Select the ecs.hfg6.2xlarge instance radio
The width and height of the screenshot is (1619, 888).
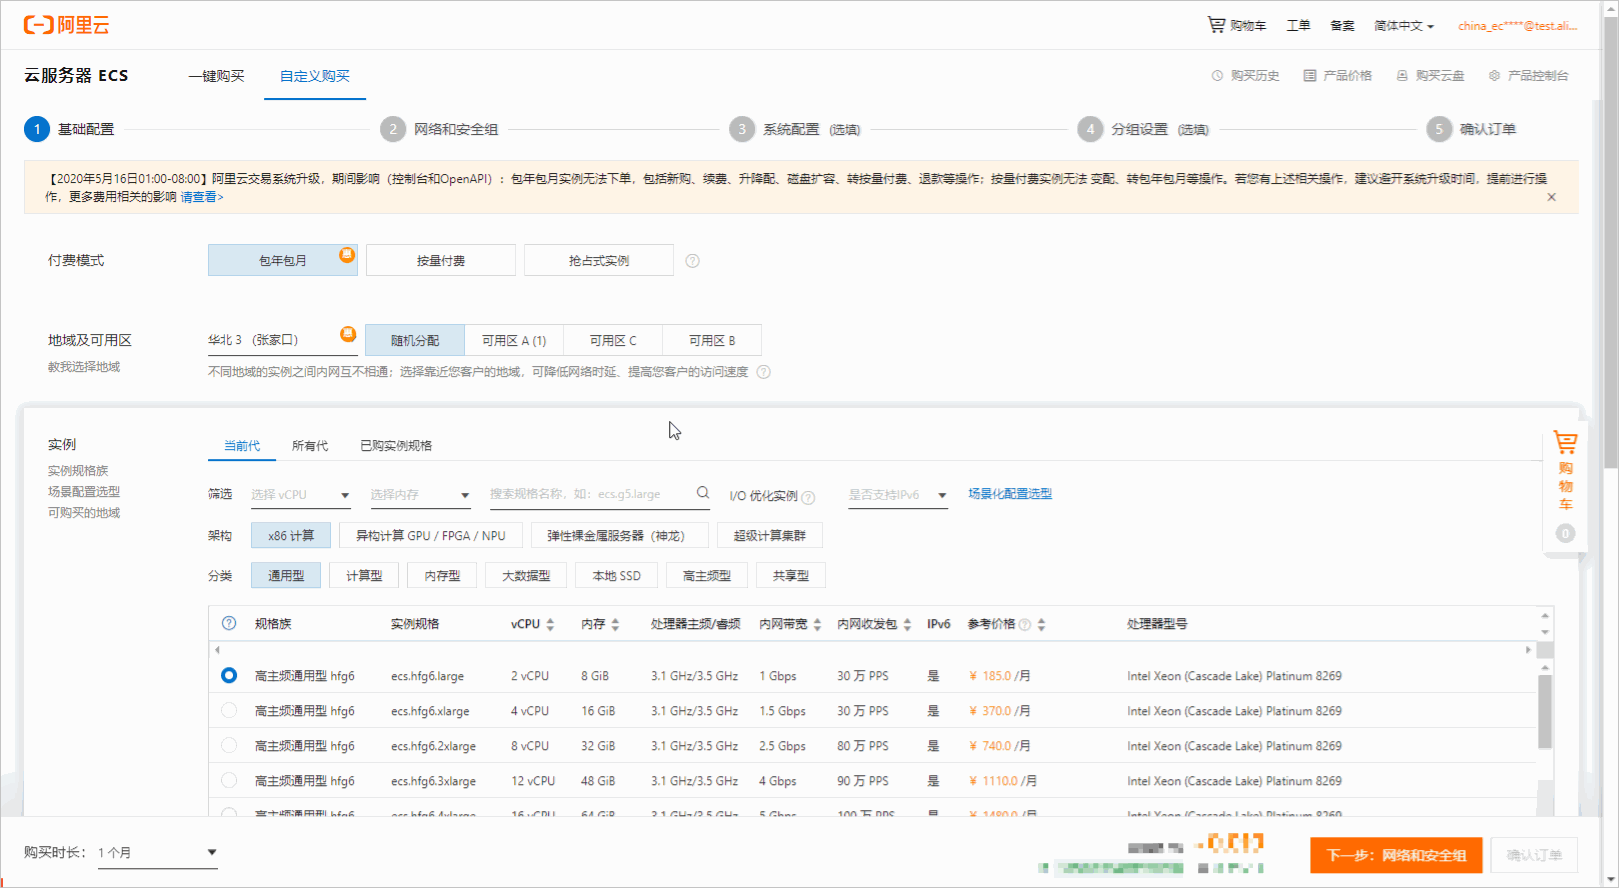click(x=229, y=746)
